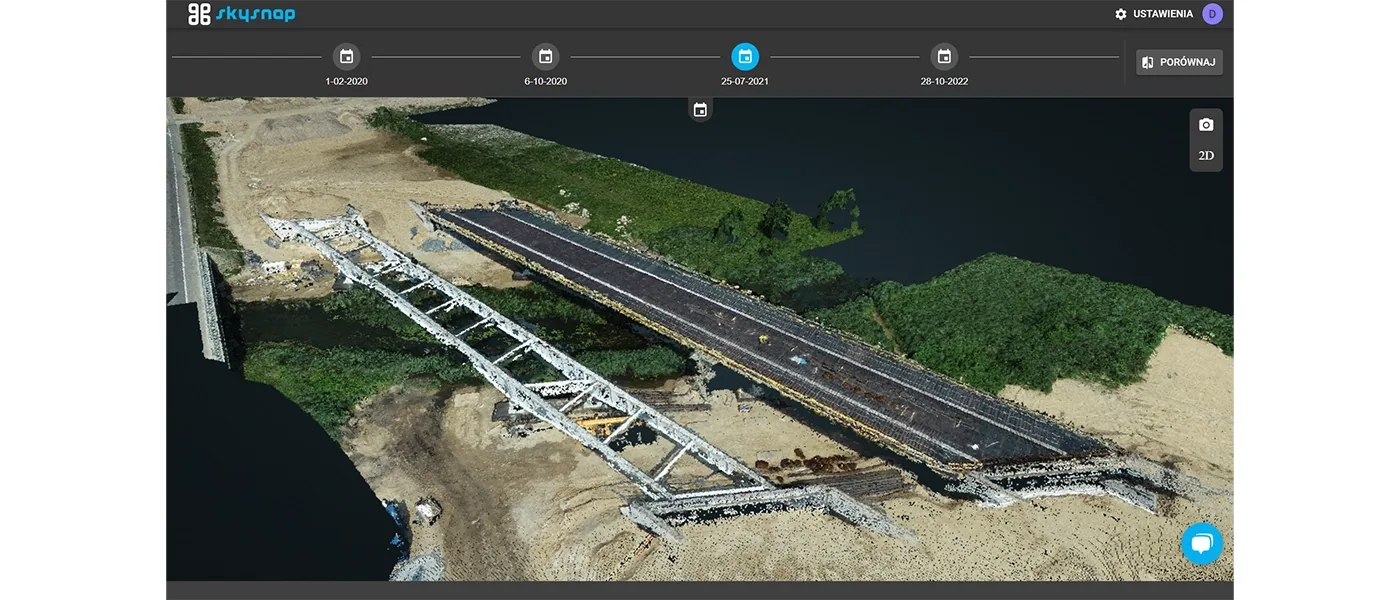
Task: Open Ustawienia settings
Action: [x=1154, y=14]
